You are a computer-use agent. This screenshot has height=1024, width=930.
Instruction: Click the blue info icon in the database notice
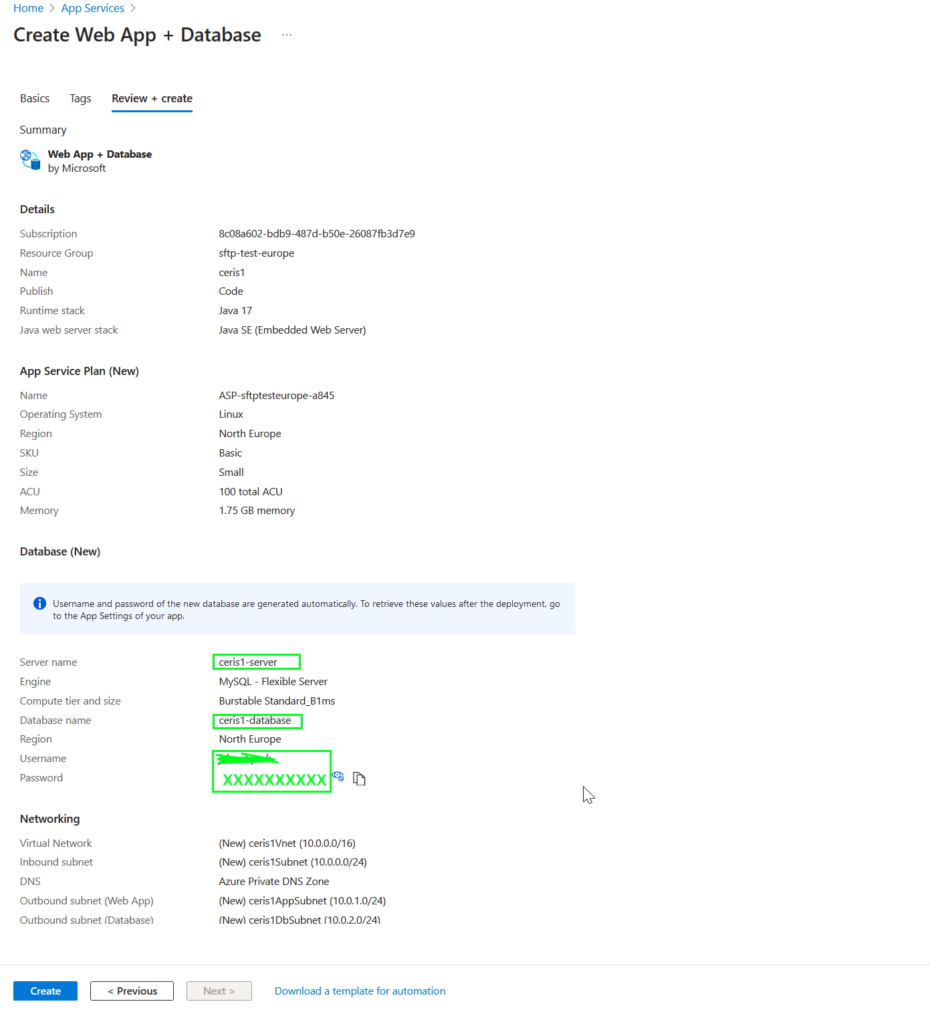coord(40,603)
